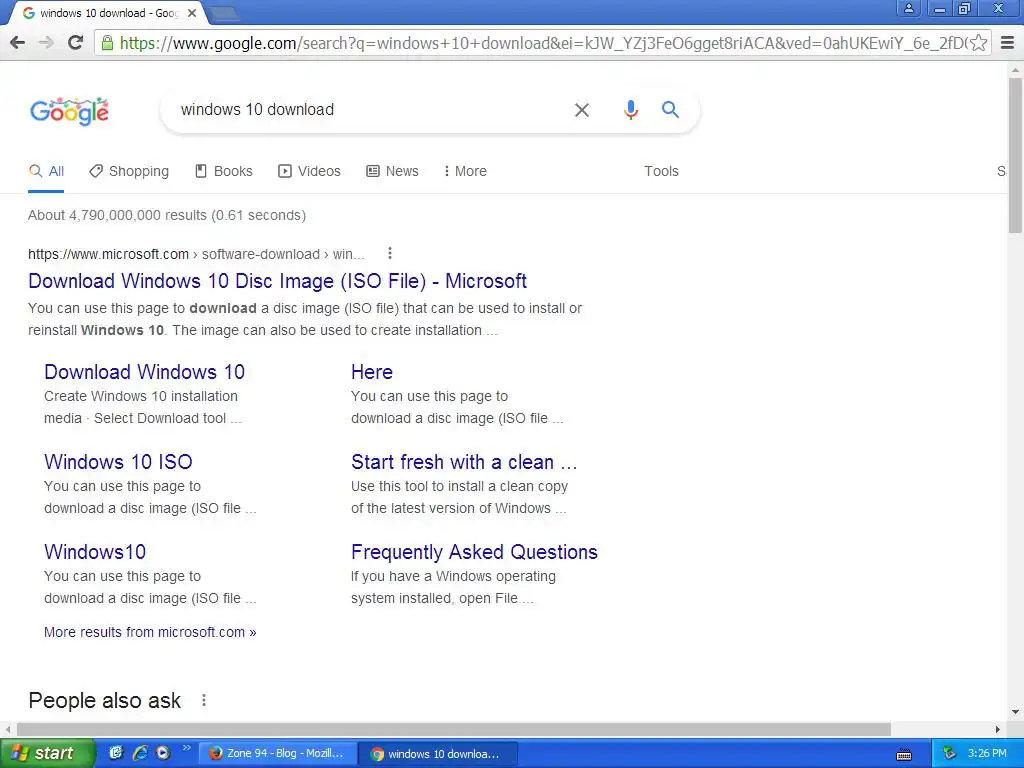Viewport: 1024px width, 768px height.
Task: Click the vertical scrollbar down arrow
Action: 1016,712
